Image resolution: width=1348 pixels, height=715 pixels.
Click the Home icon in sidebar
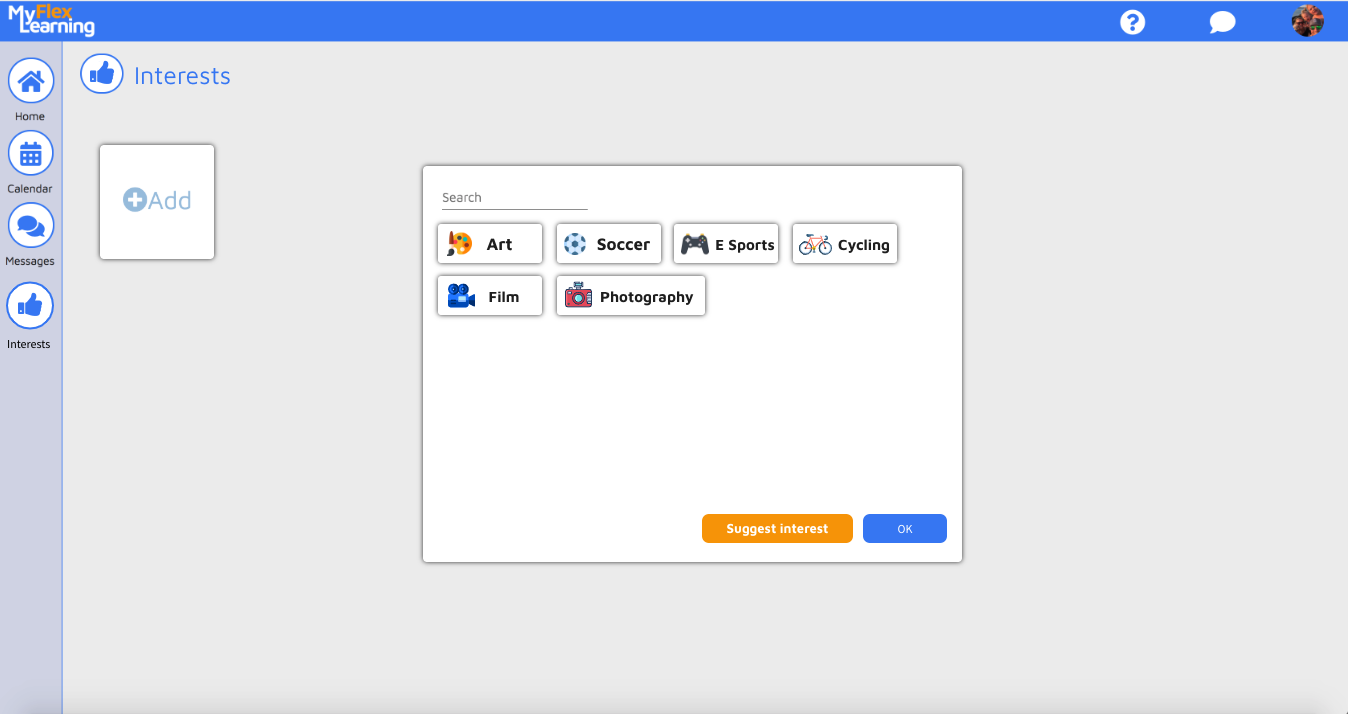[x=30, y=81]
